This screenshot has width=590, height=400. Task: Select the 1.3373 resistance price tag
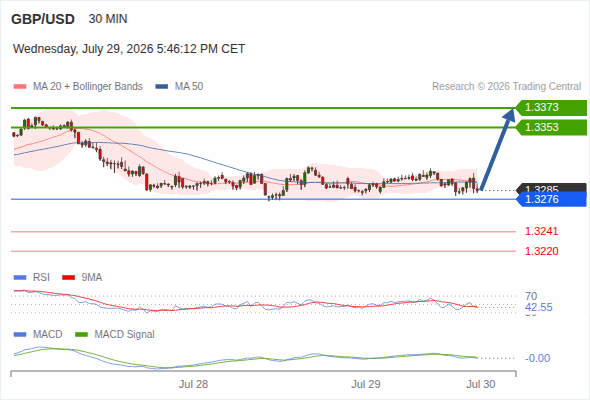coord(551,108)
